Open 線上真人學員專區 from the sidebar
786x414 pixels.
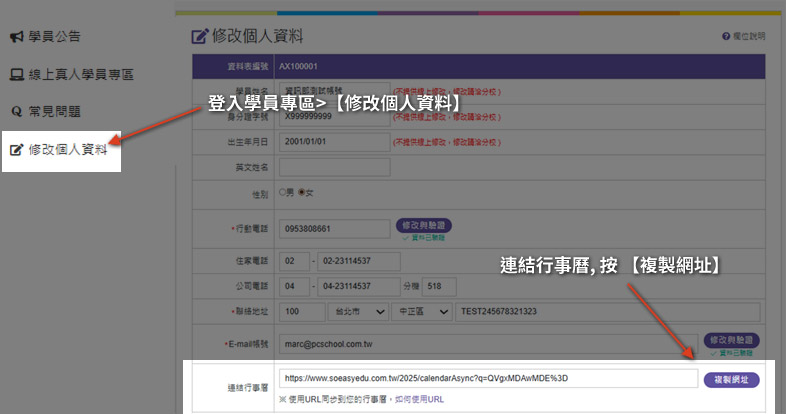[80, 74]
